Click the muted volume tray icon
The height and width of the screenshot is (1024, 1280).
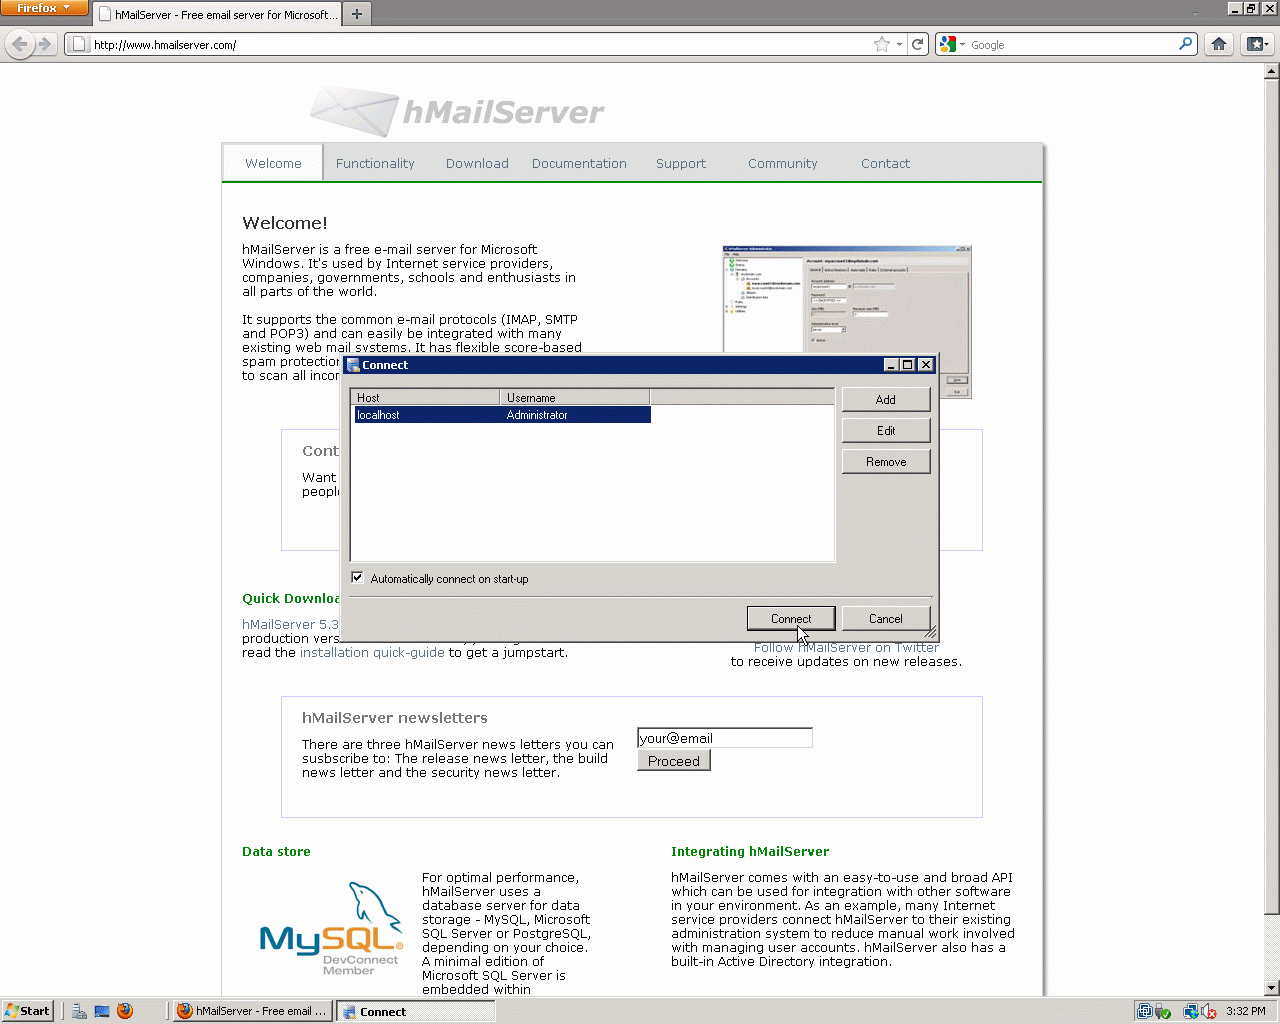pos(1209,1011)
